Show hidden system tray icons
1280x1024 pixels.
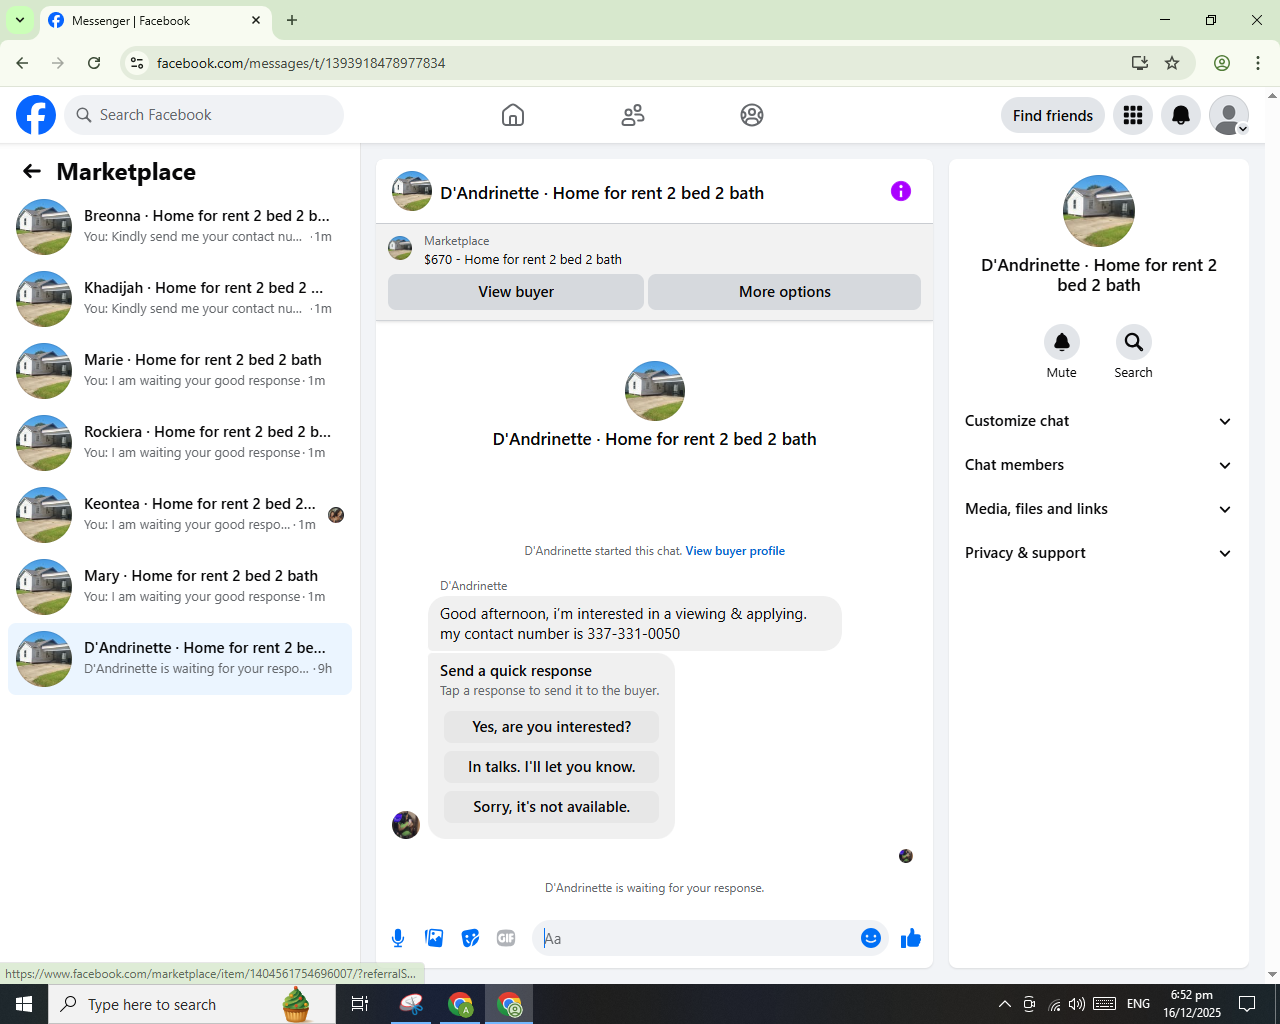click(1005, 1004)
